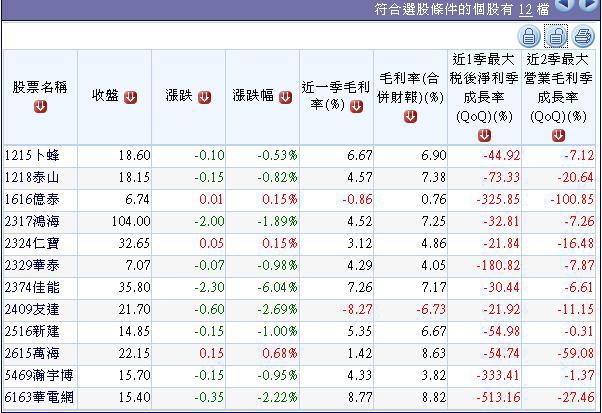Sort by 漲跌 arrow icon
The height and width of the screenshot is (413, 602).
[x=204, y=97]
